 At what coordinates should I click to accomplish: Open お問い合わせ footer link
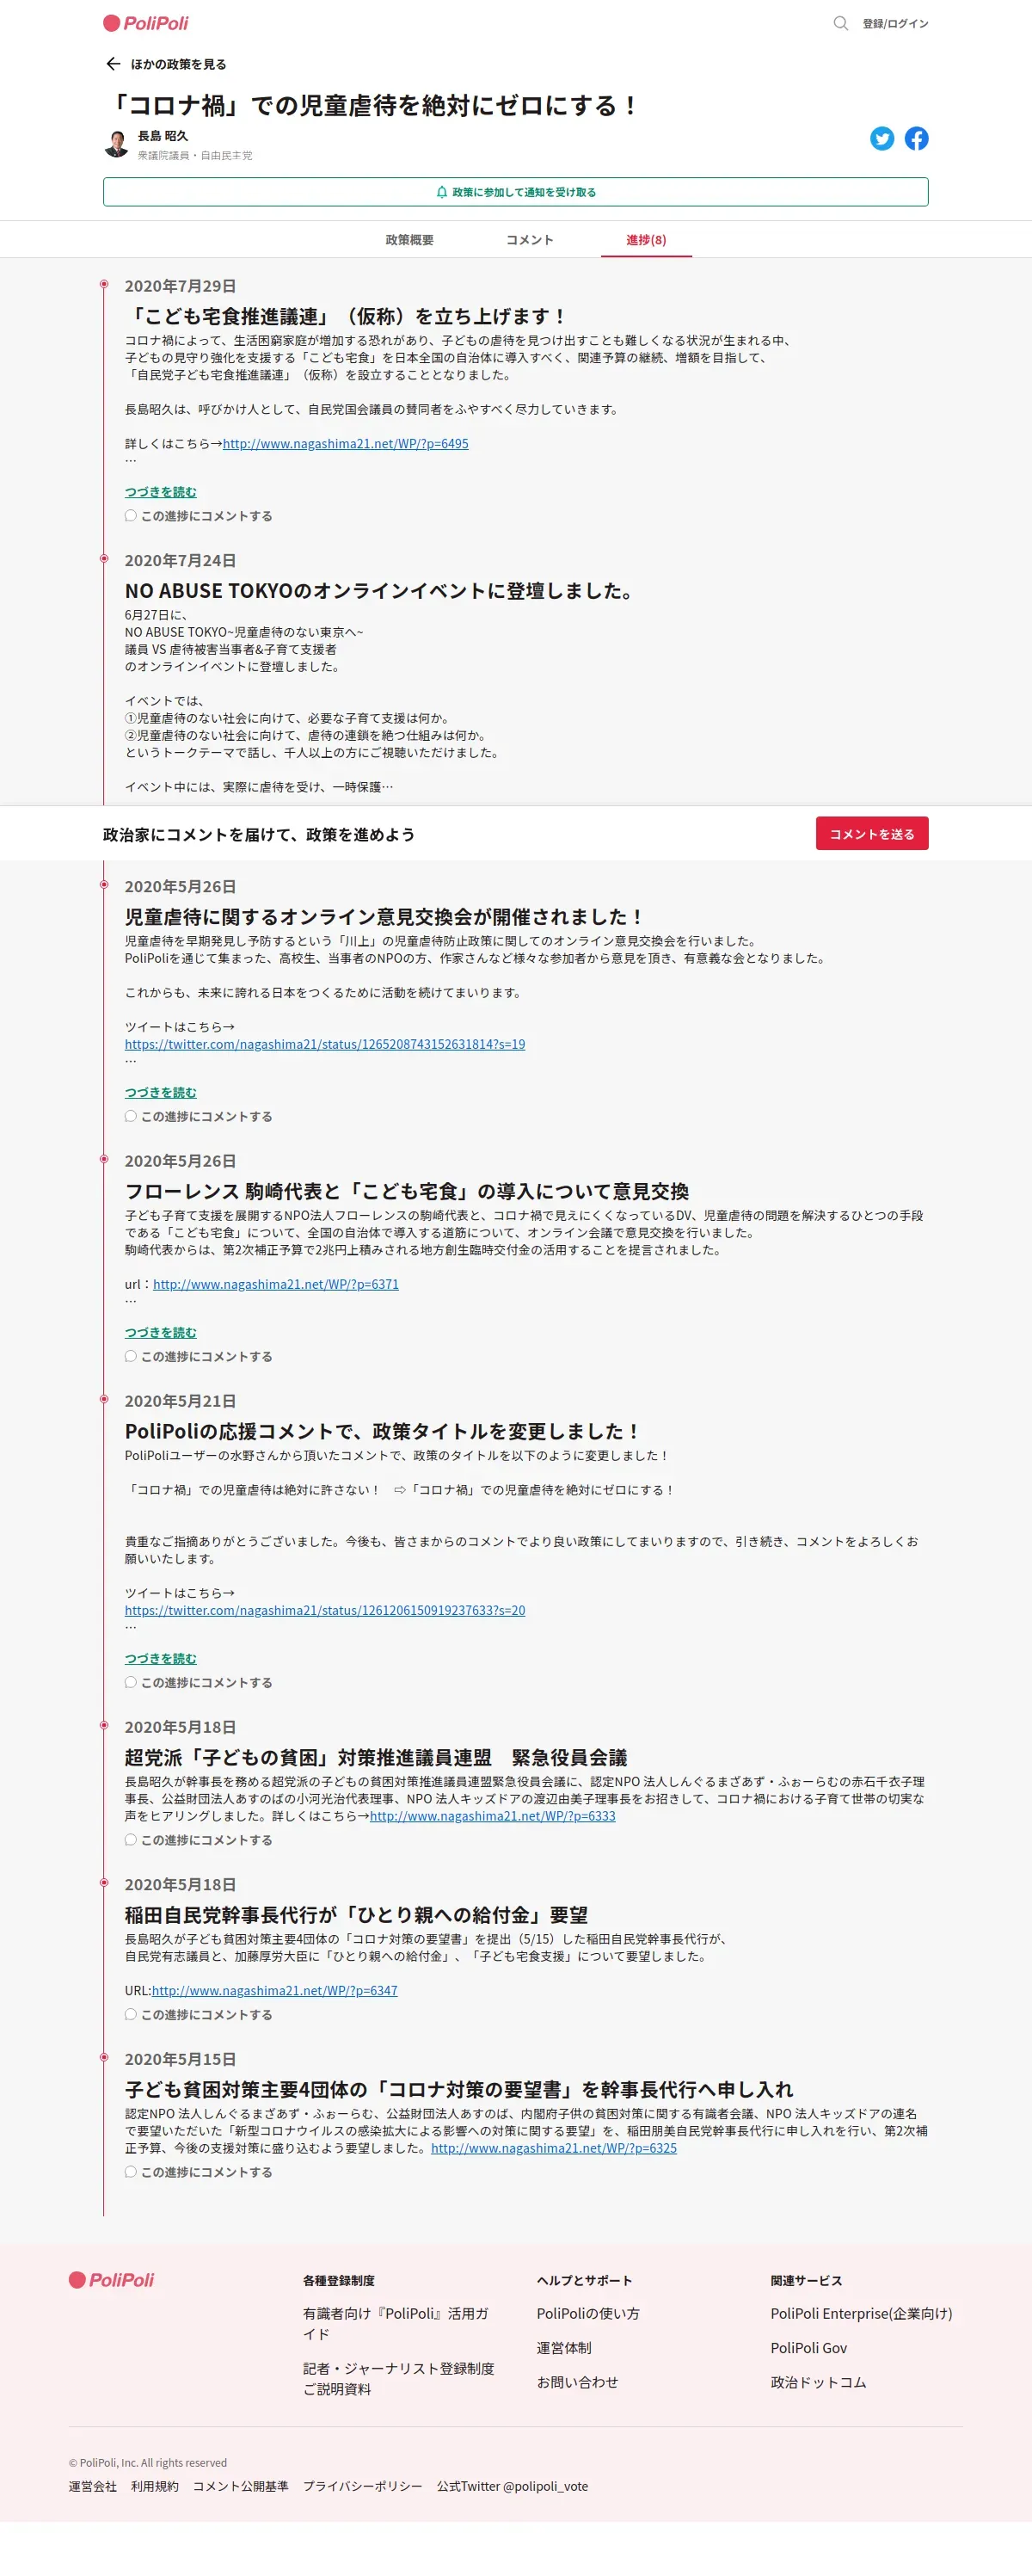pyautogui.click(x=577, y=2382)
